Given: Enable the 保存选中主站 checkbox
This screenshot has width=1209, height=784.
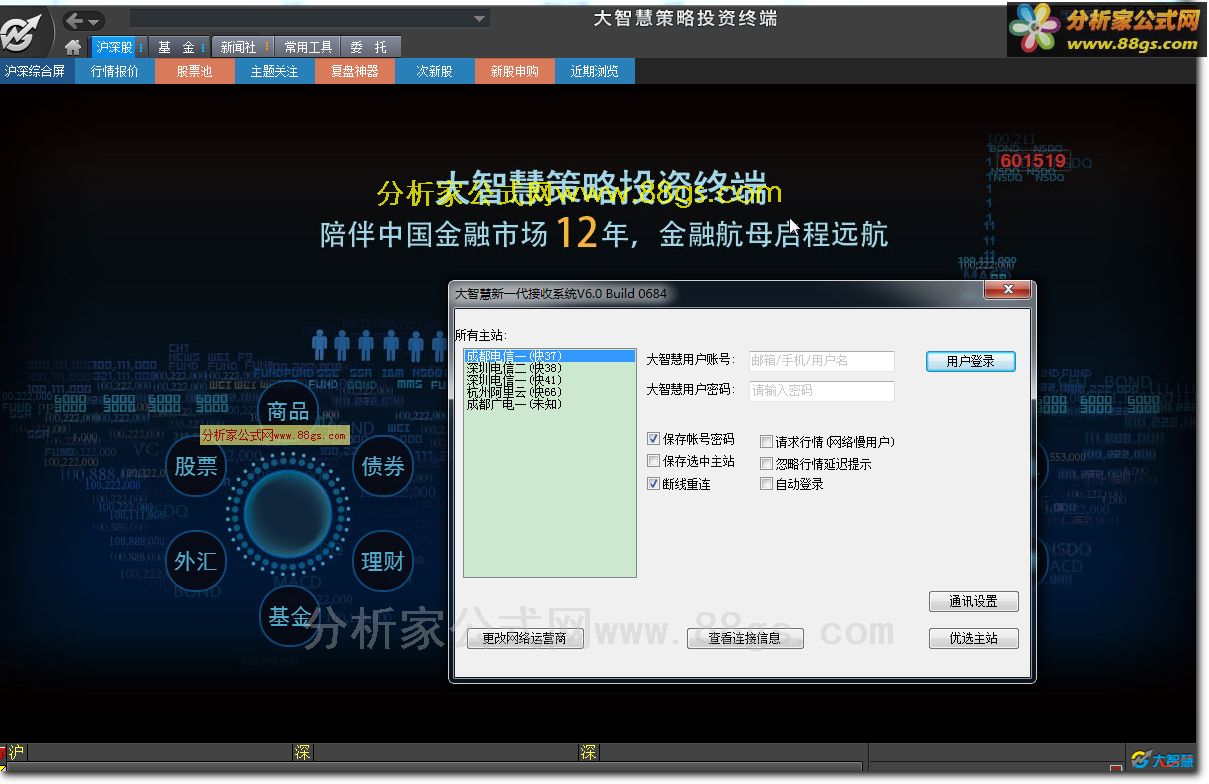Looking at the screenshot, I should 653,461.
